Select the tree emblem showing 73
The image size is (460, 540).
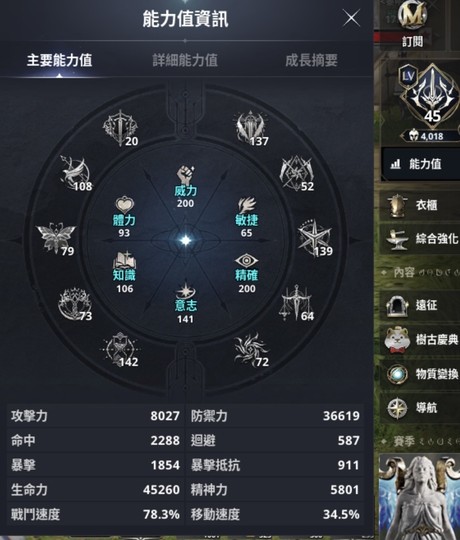(x=75, y=304)
